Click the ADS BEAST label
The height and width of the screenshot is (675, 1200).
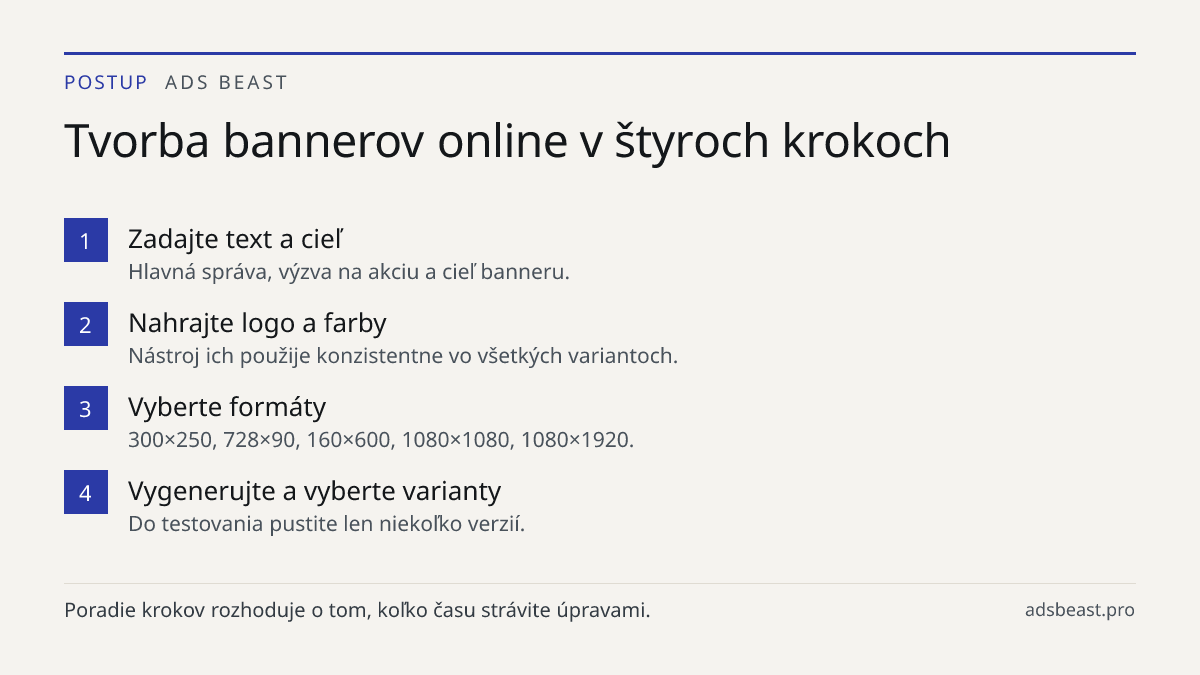click(226, 83)
